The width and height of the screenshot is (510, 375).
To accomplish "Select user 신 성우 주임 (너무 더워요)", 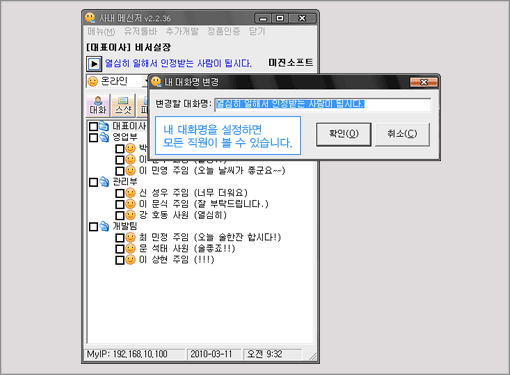I will 193,193.
